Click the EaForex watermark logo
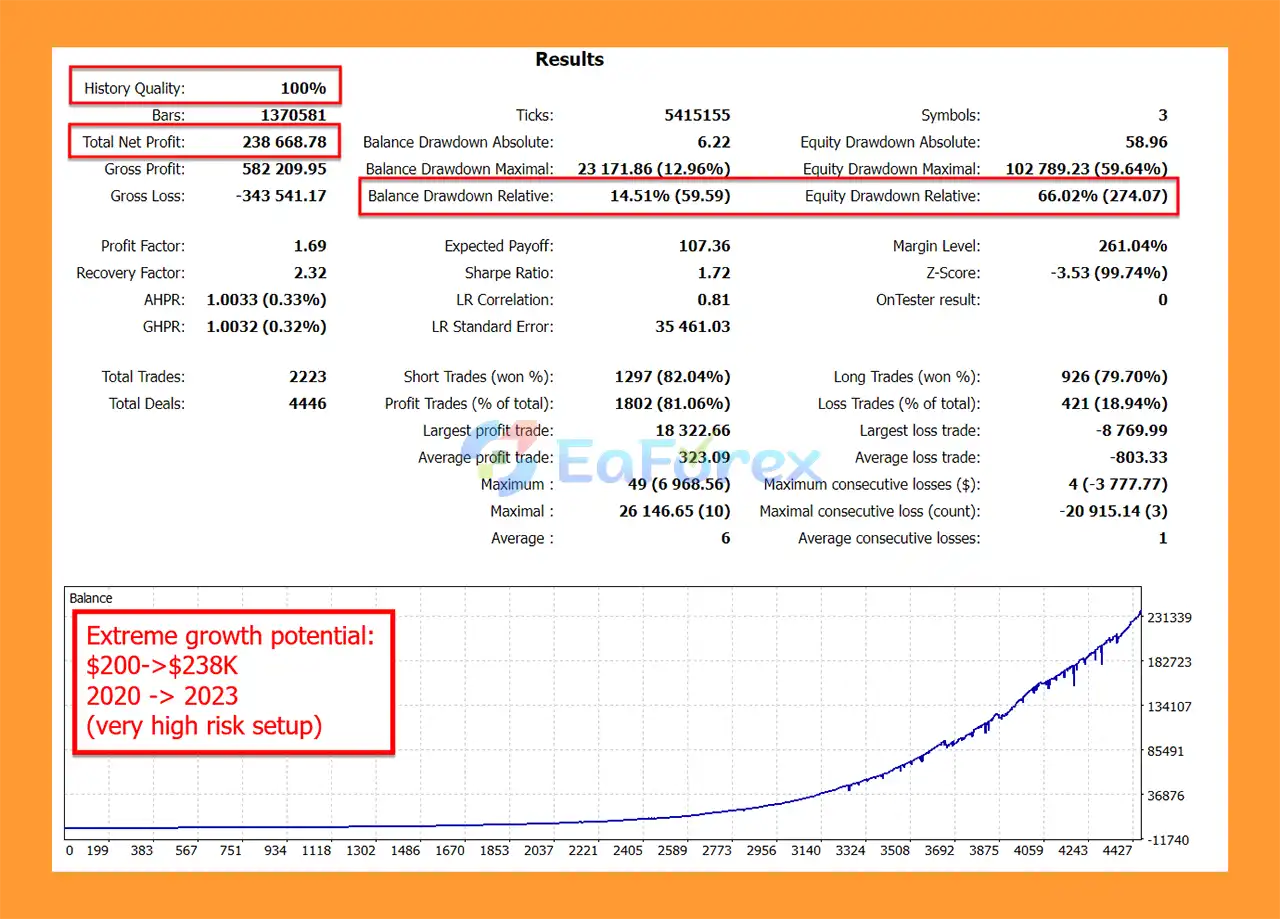 [x=688, y=464]
